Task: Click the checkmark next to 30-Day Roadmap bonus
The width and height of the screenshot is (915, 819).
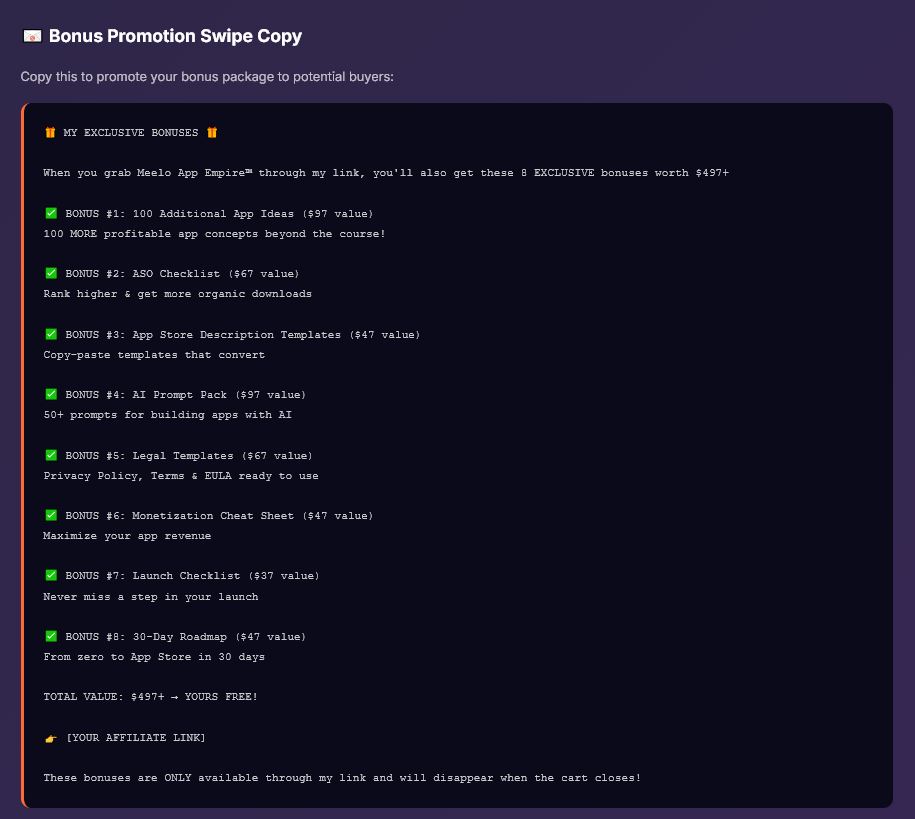Action: pos(51,636)
